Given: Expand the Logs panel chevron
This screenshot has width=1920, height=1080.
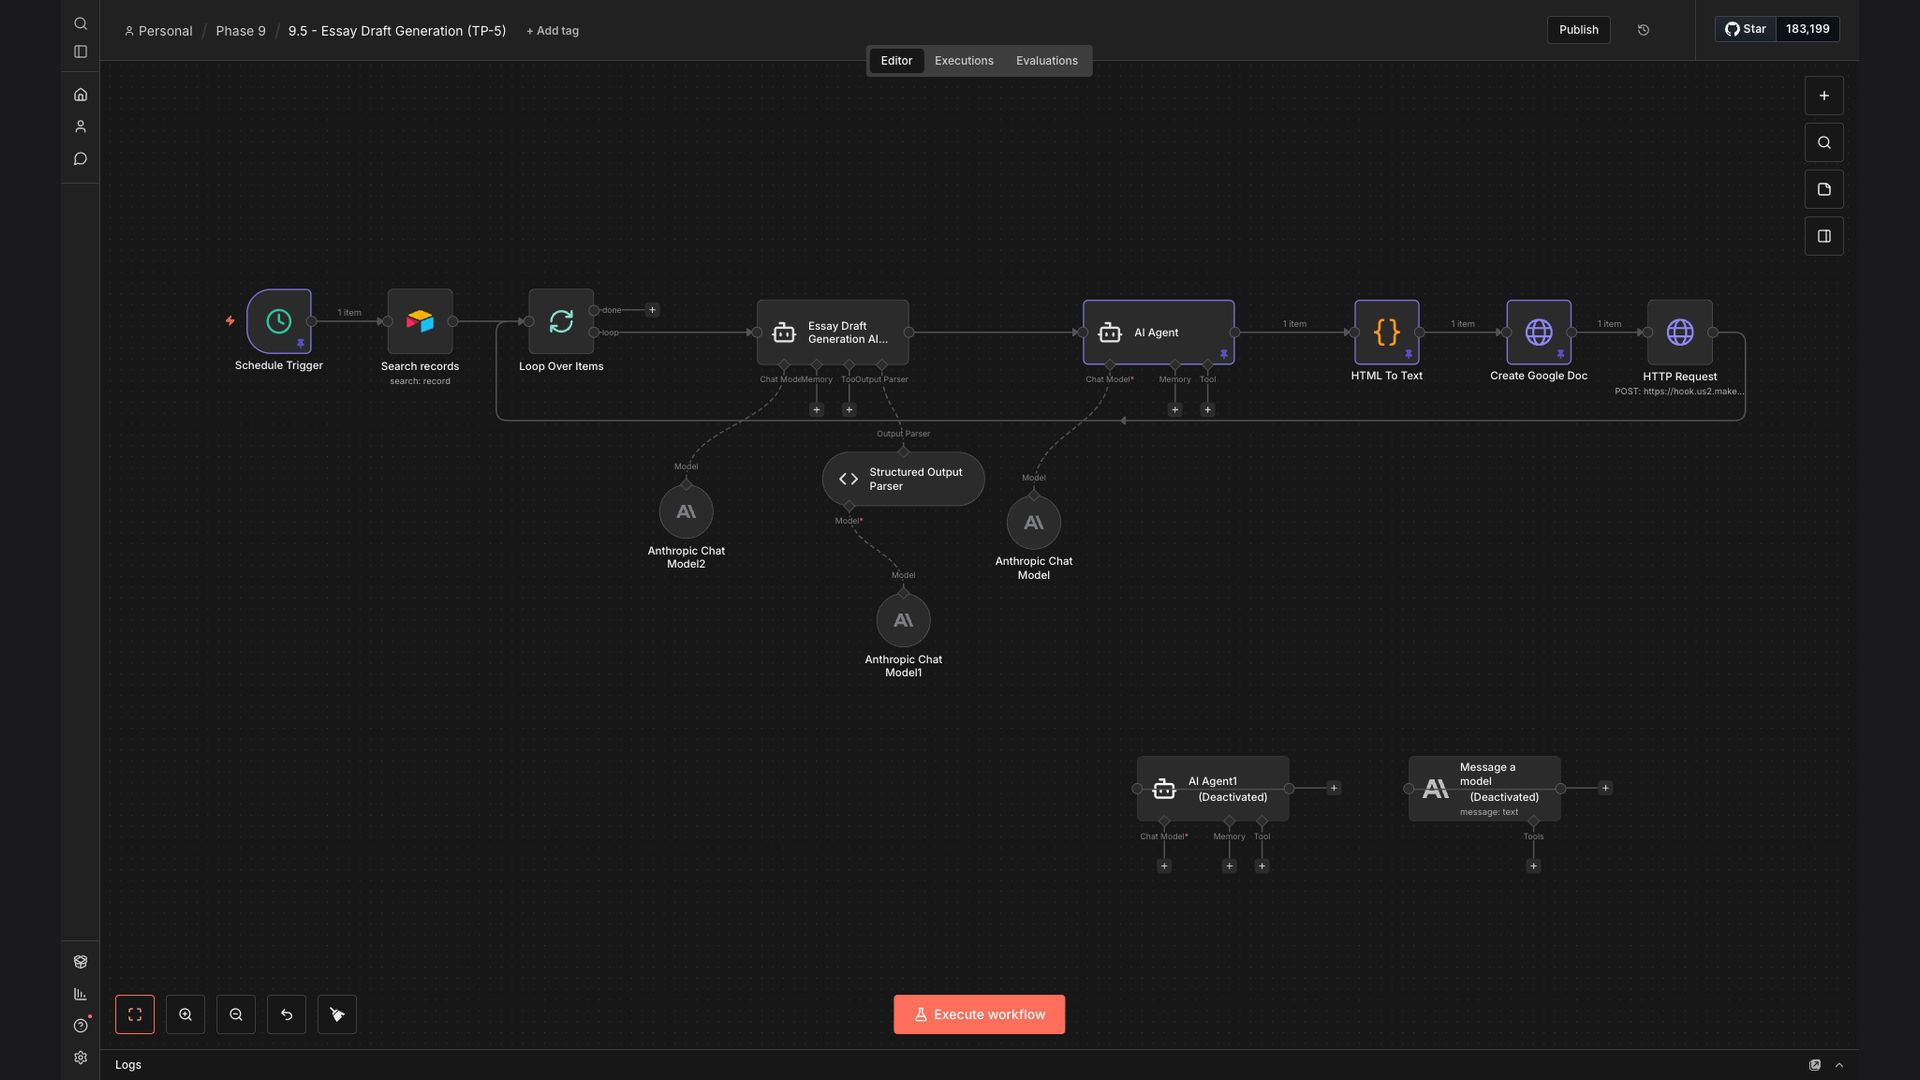Looking at the screenshot, I should click(1839, 1065).
